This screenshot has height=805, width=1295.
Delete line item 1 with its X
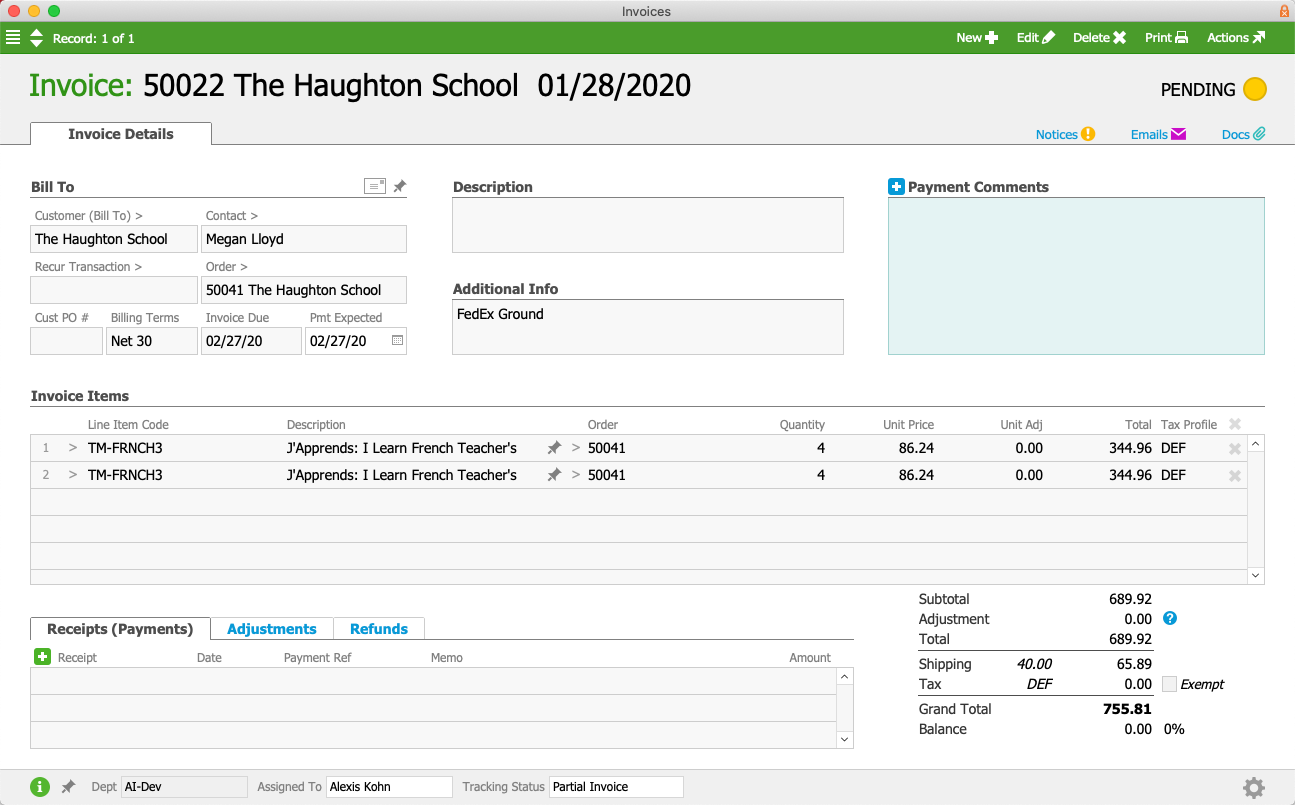1235,449
